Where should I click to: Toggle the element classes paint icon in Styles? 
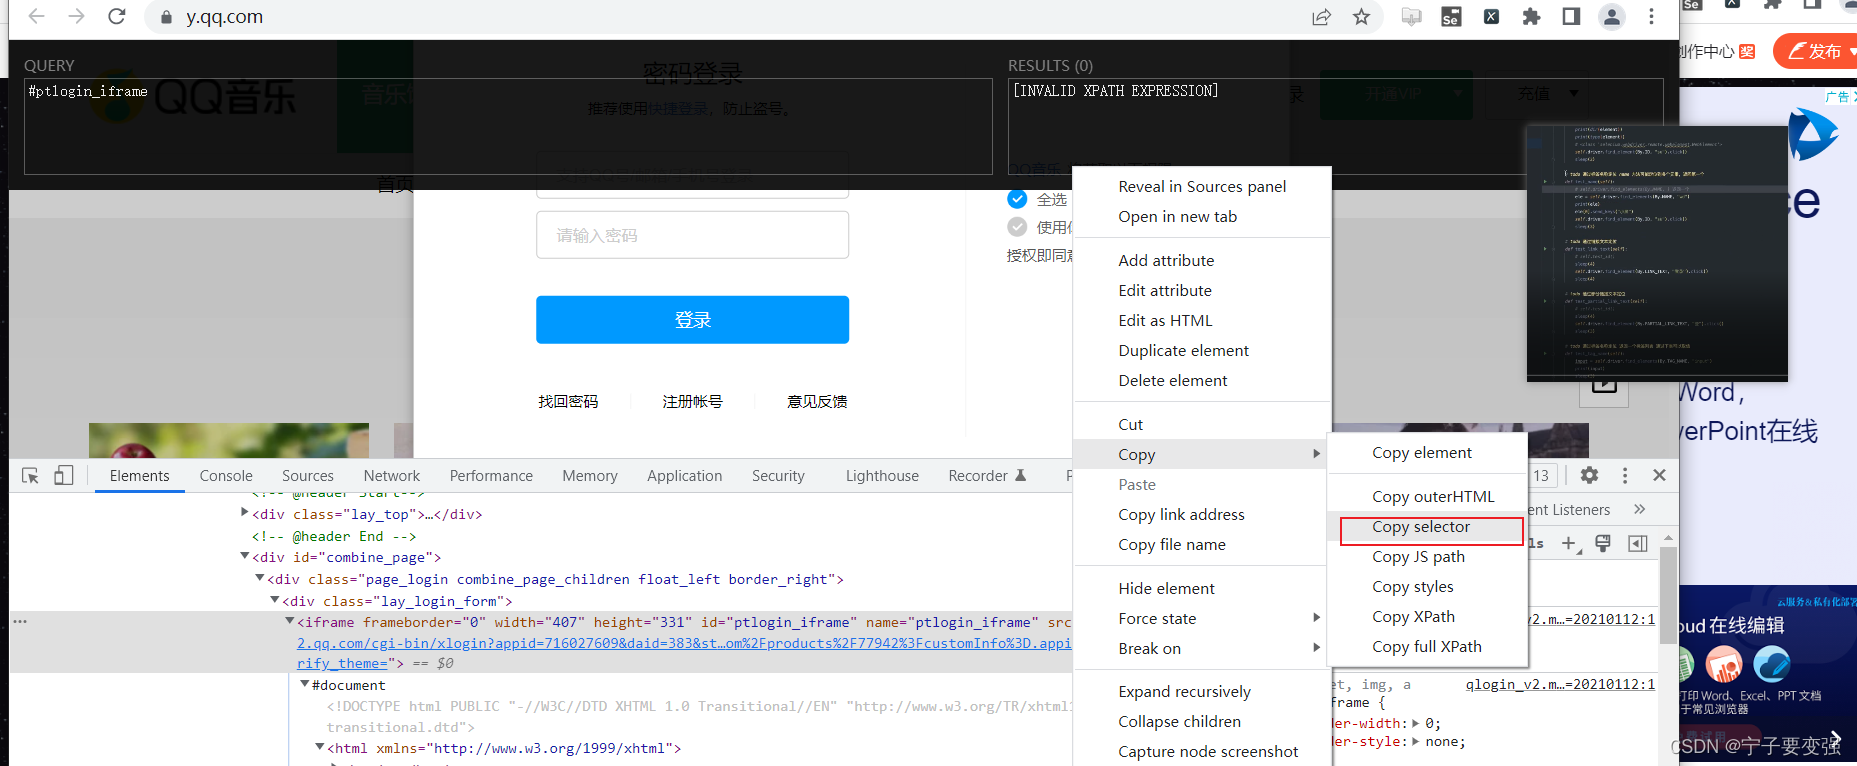click(x=1603, y=543)
